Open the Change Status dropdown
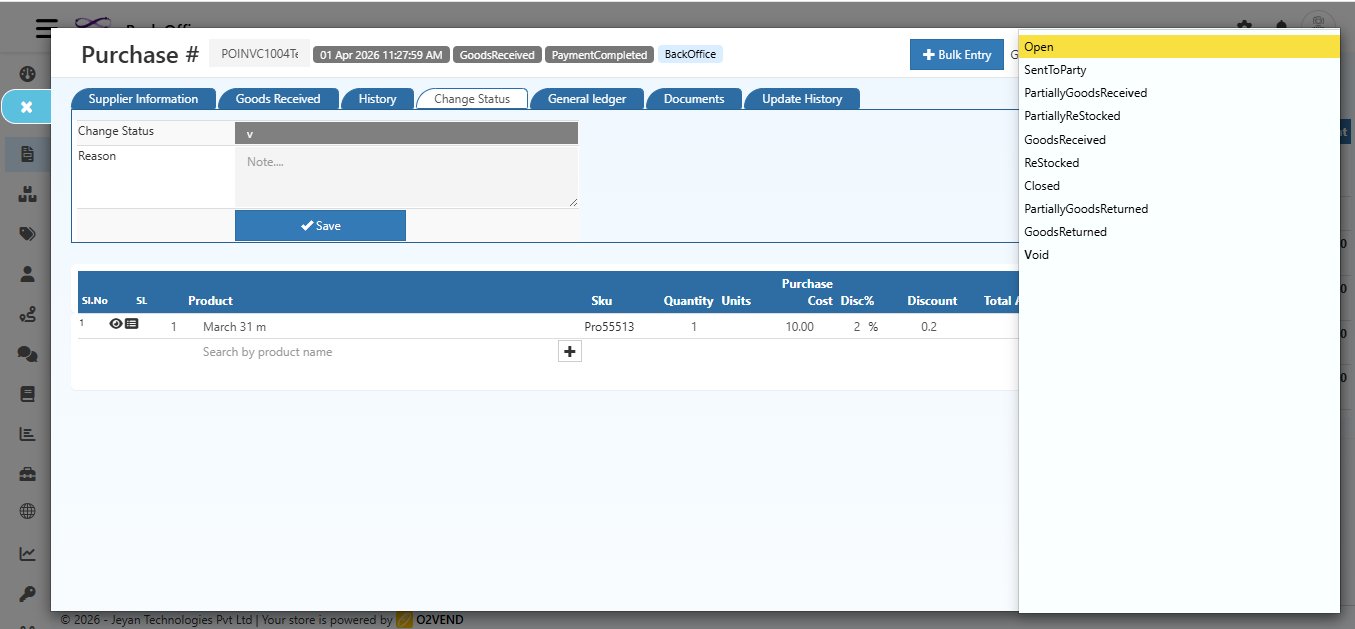 click(406, 132)
